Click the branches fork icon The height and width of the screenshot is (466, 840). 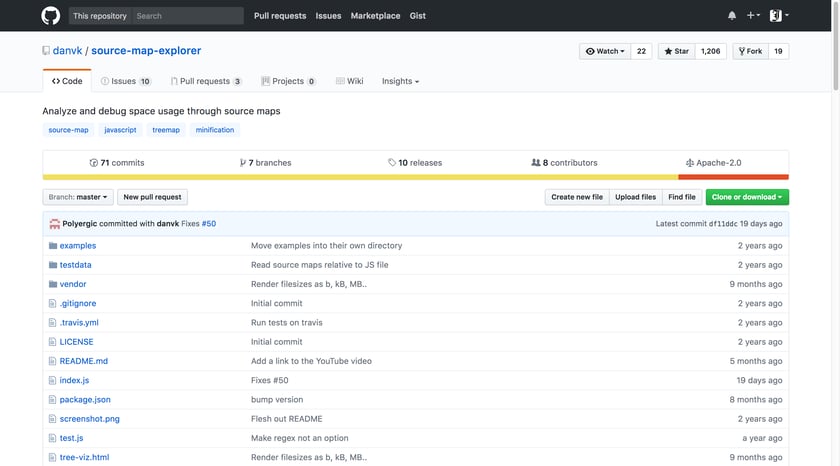pyautogui.click(x=243, y=163)
